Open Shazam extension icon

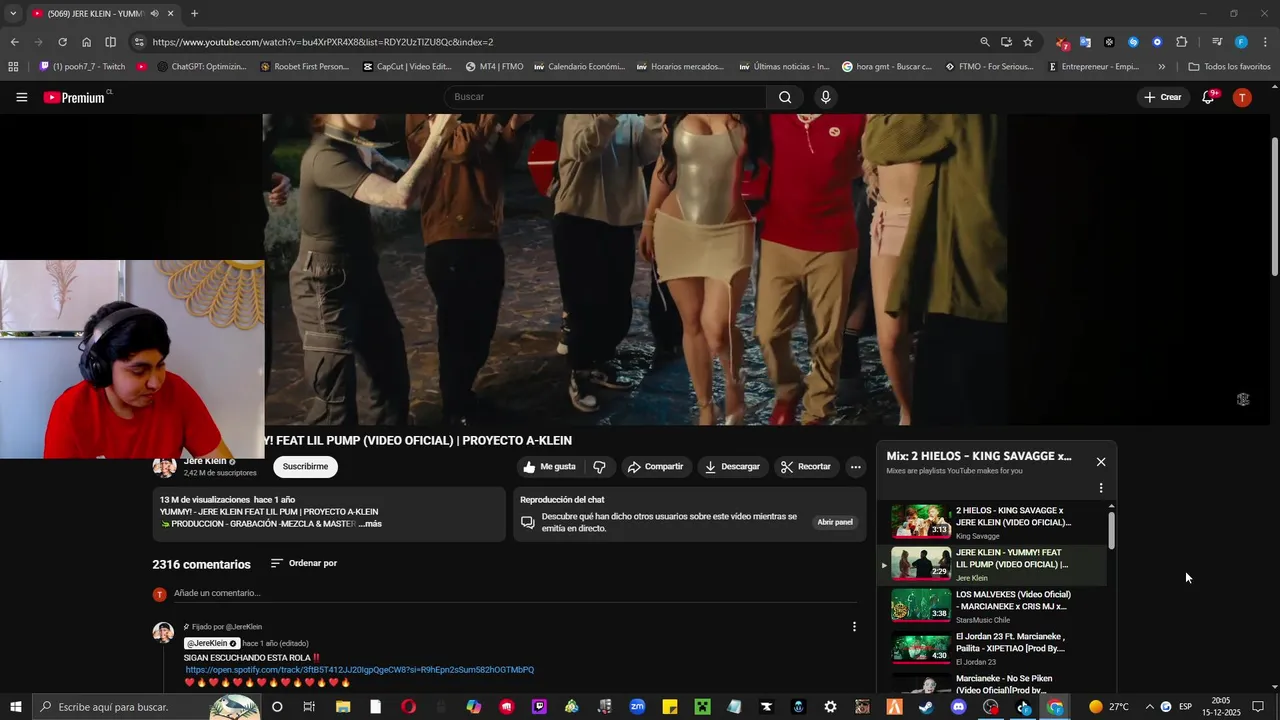pos(1133,42)
